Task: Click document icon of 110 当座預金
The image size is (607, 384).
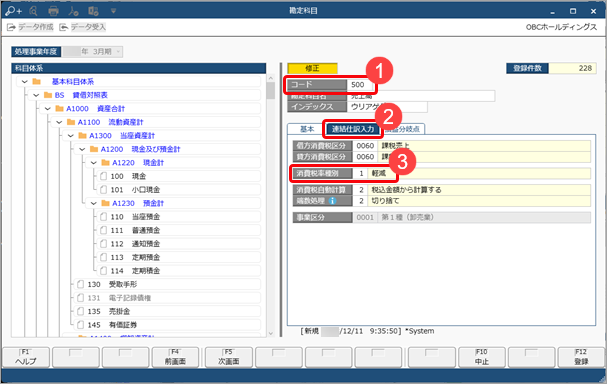Action: tap(103, 217)
